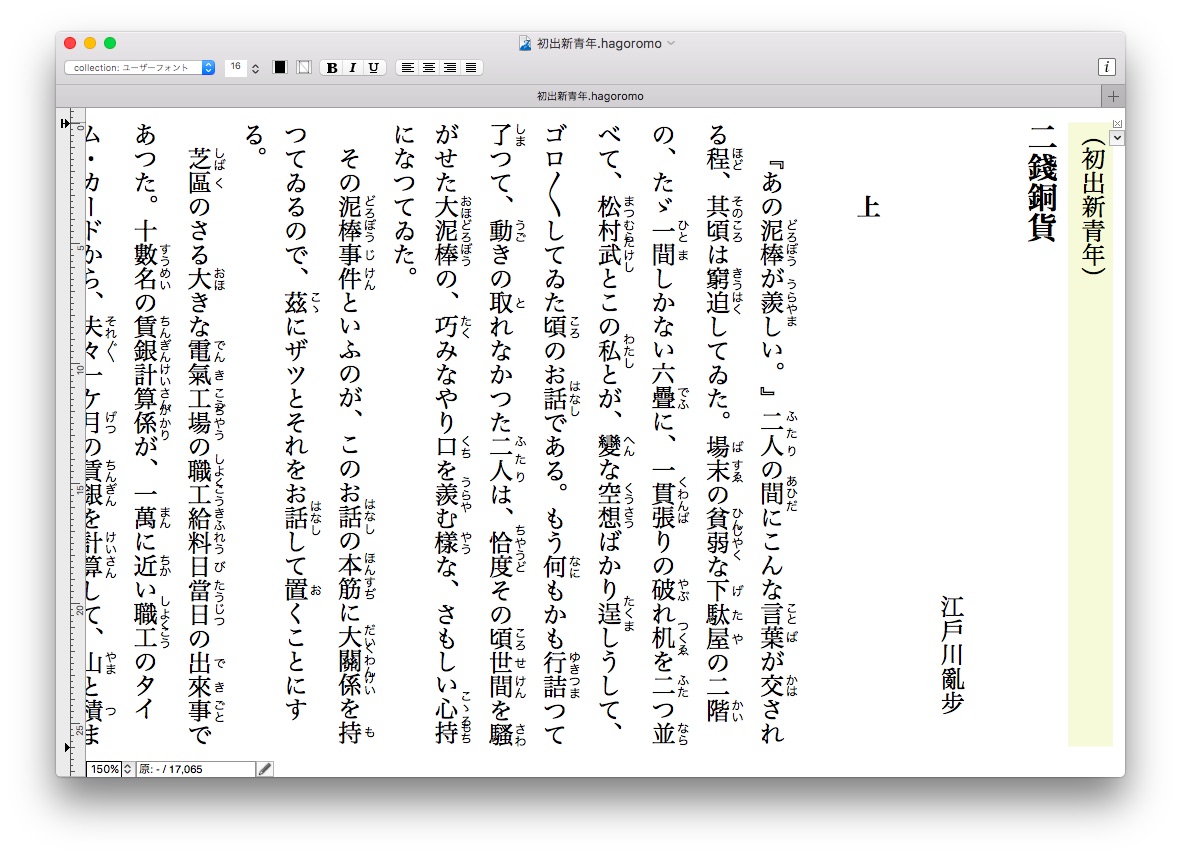Click the highlighted (初出新青年) column
The width and height of the screenshot is (1181, 857).
coord(1091,435)
